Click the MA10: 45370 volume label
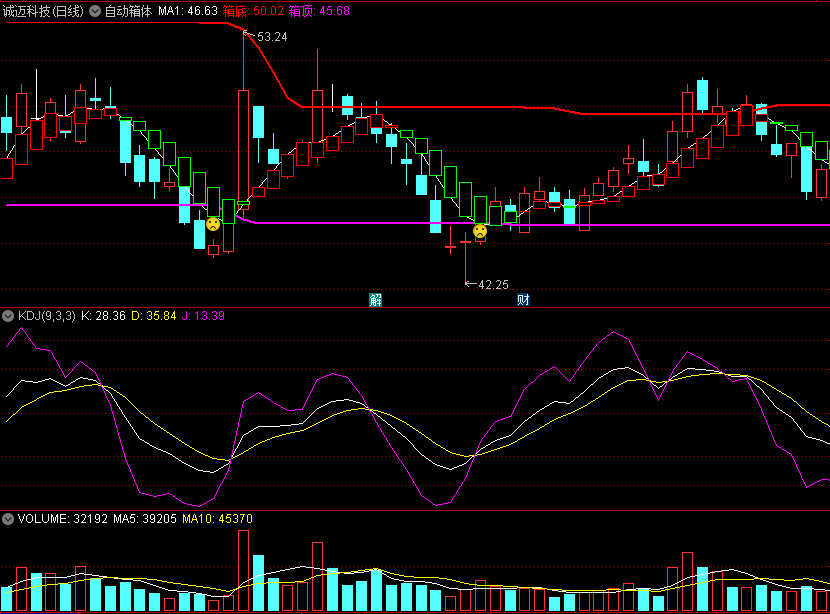Viewport: 830px width, 614px height. 218,519
